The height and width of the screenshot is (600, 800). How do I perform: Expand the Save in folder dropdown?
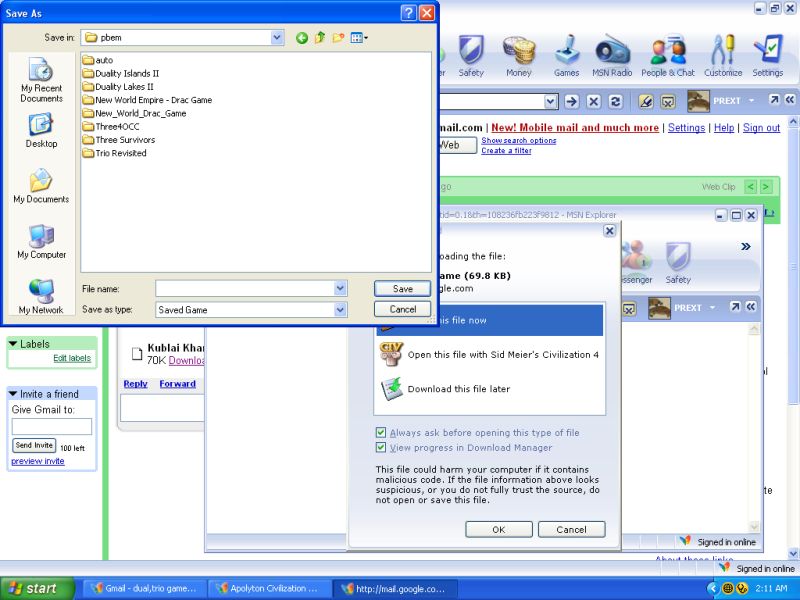277,38
